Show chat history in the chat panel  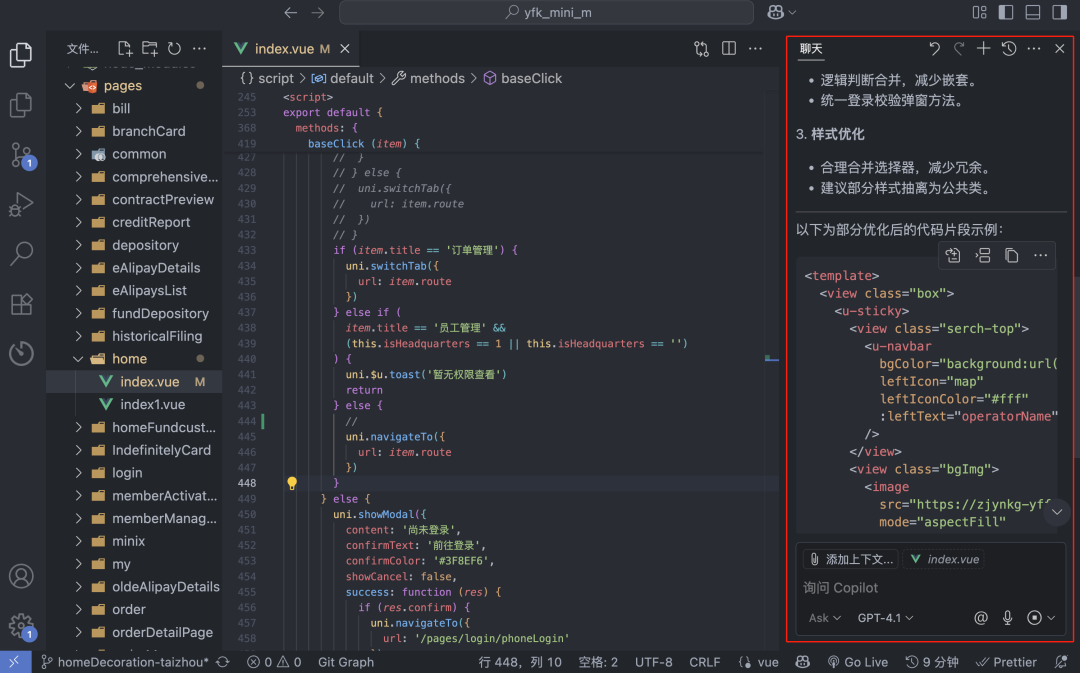pyautogui.click(x=1009, y=49)
